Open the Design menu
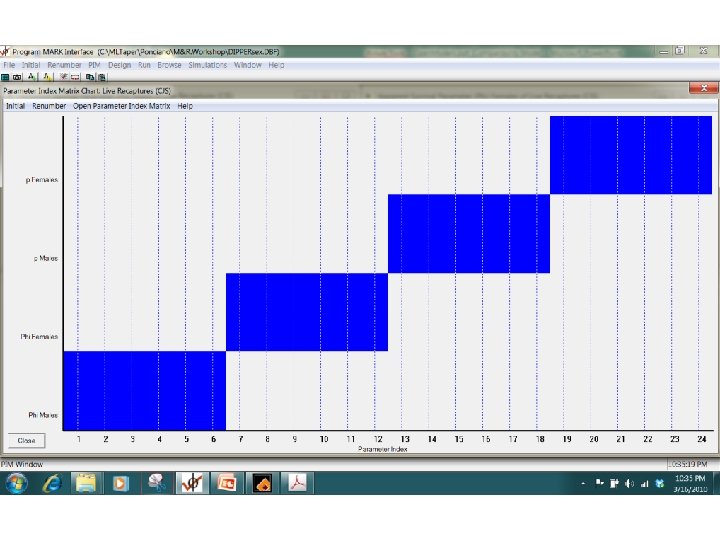 [x=119, y=65]
